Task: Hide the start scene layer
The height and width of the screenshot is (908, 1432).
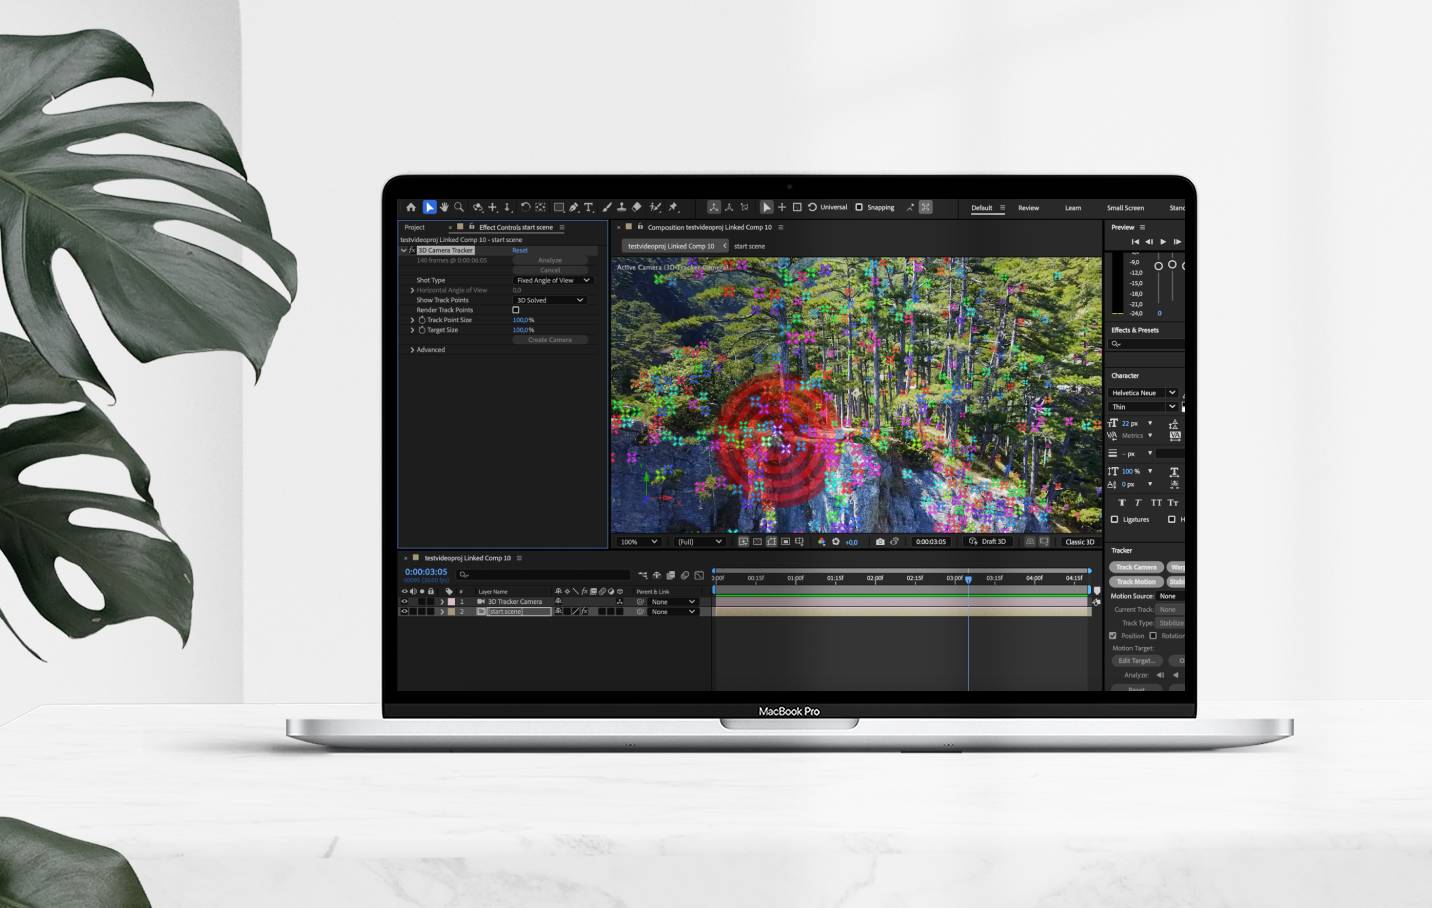Action: tap(404, 611)
